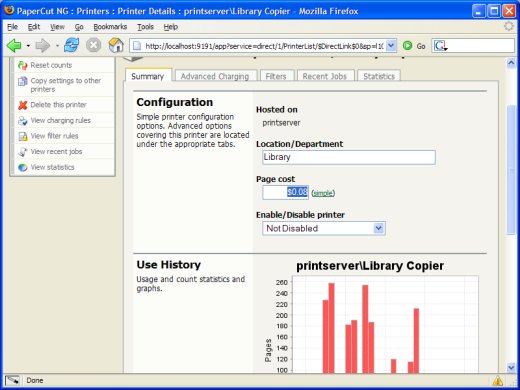The width and height of the screenshot is (520, 390).
Task: Click the vertical scrollbar down arrow
Action: pos(511,367)
